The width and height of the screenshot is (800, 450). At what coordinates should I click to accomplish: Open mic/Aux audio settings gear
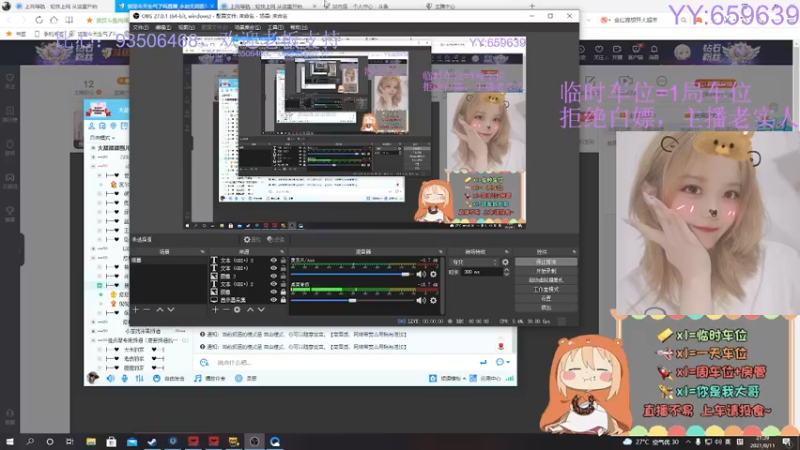(x=433, y=274)
